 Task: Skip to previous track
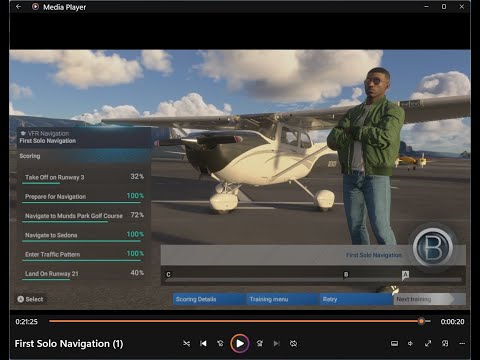pyautogui.click(x=203, y=343)
